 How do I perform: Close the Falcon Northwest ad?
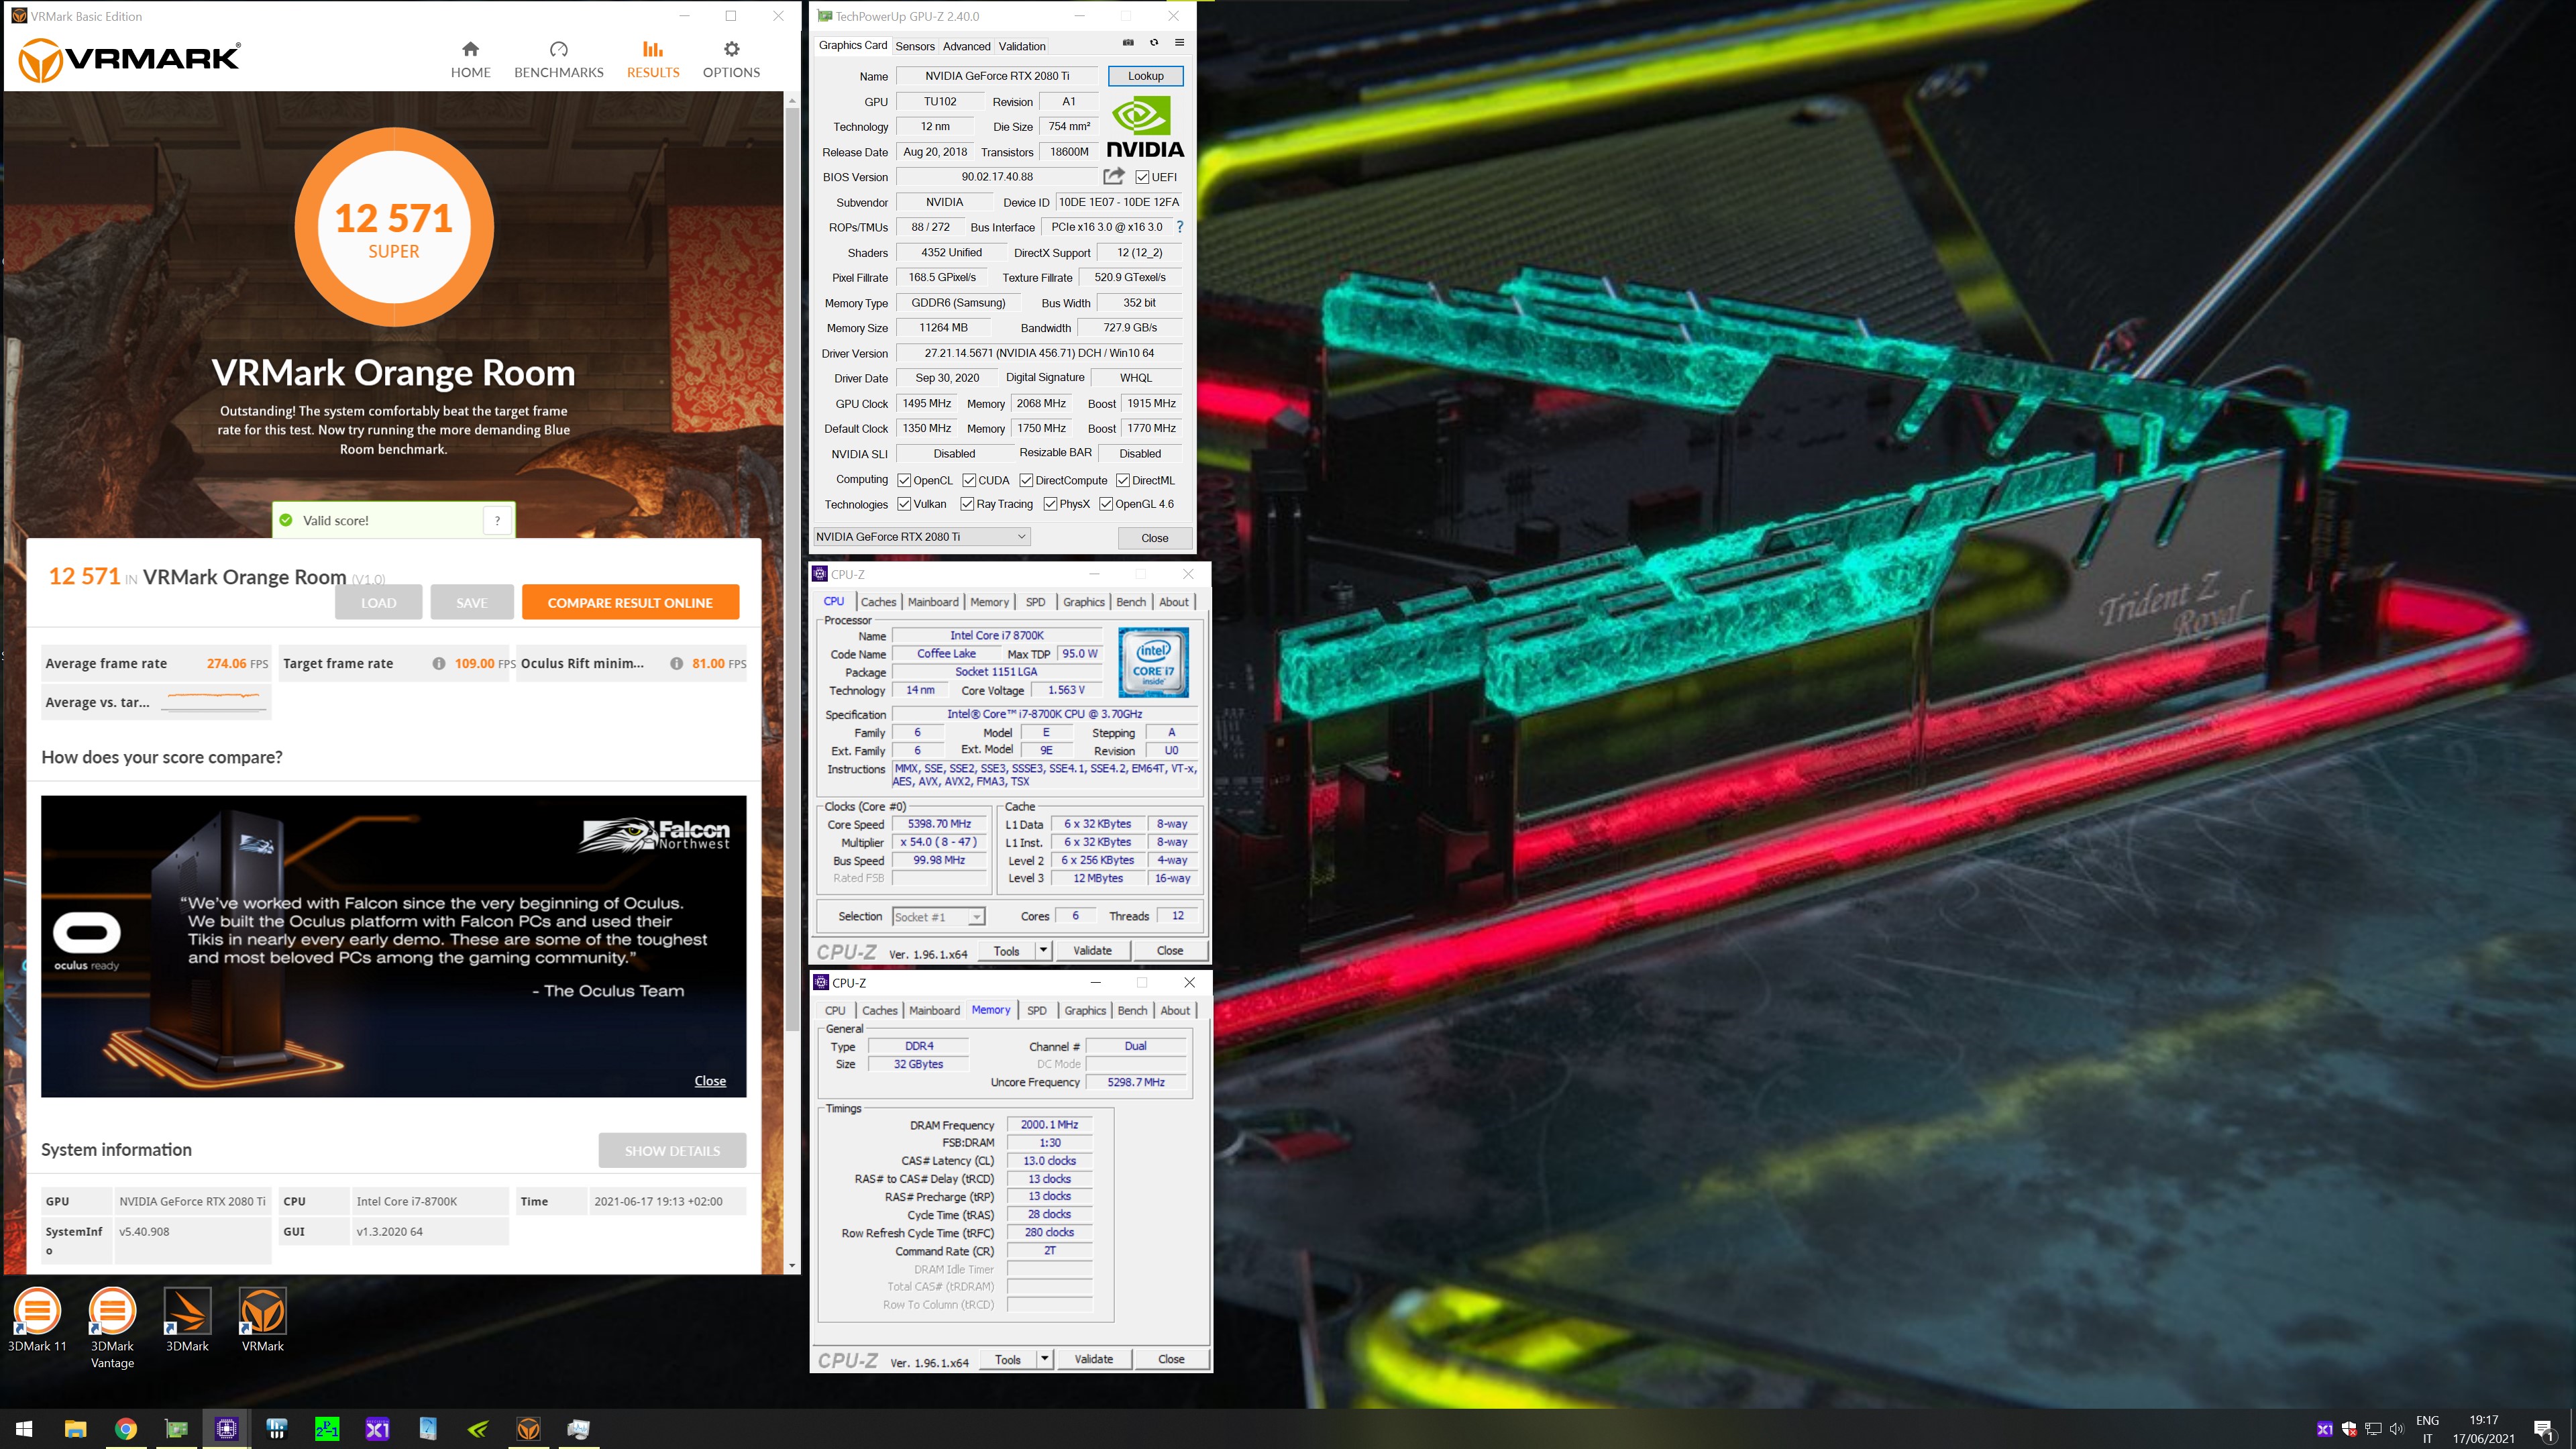[710, 1081]
